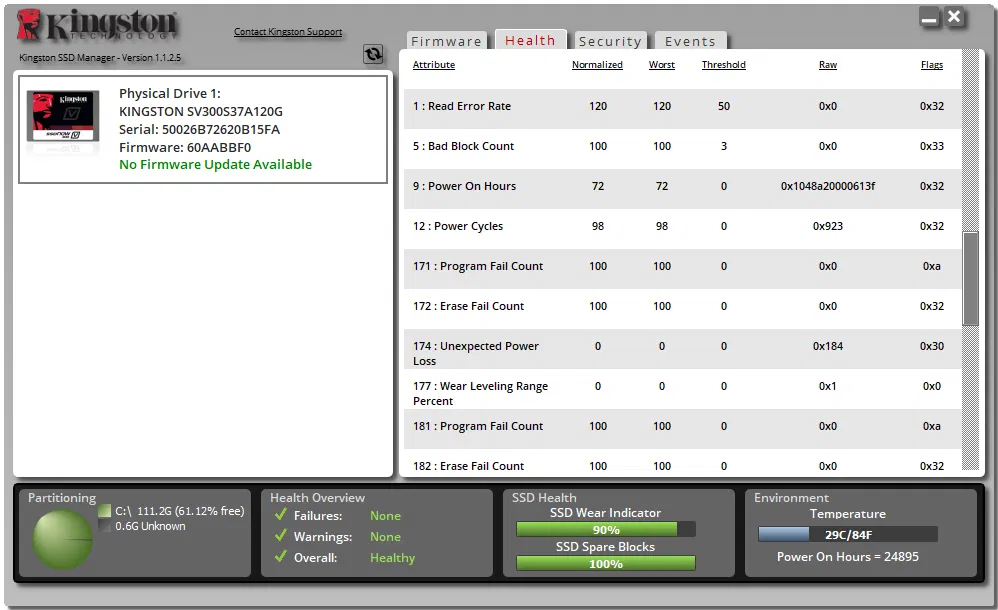Click the attribute list scrollbar thumb
The height and width of the screenshot is (610, 998).
pos(970,278)
